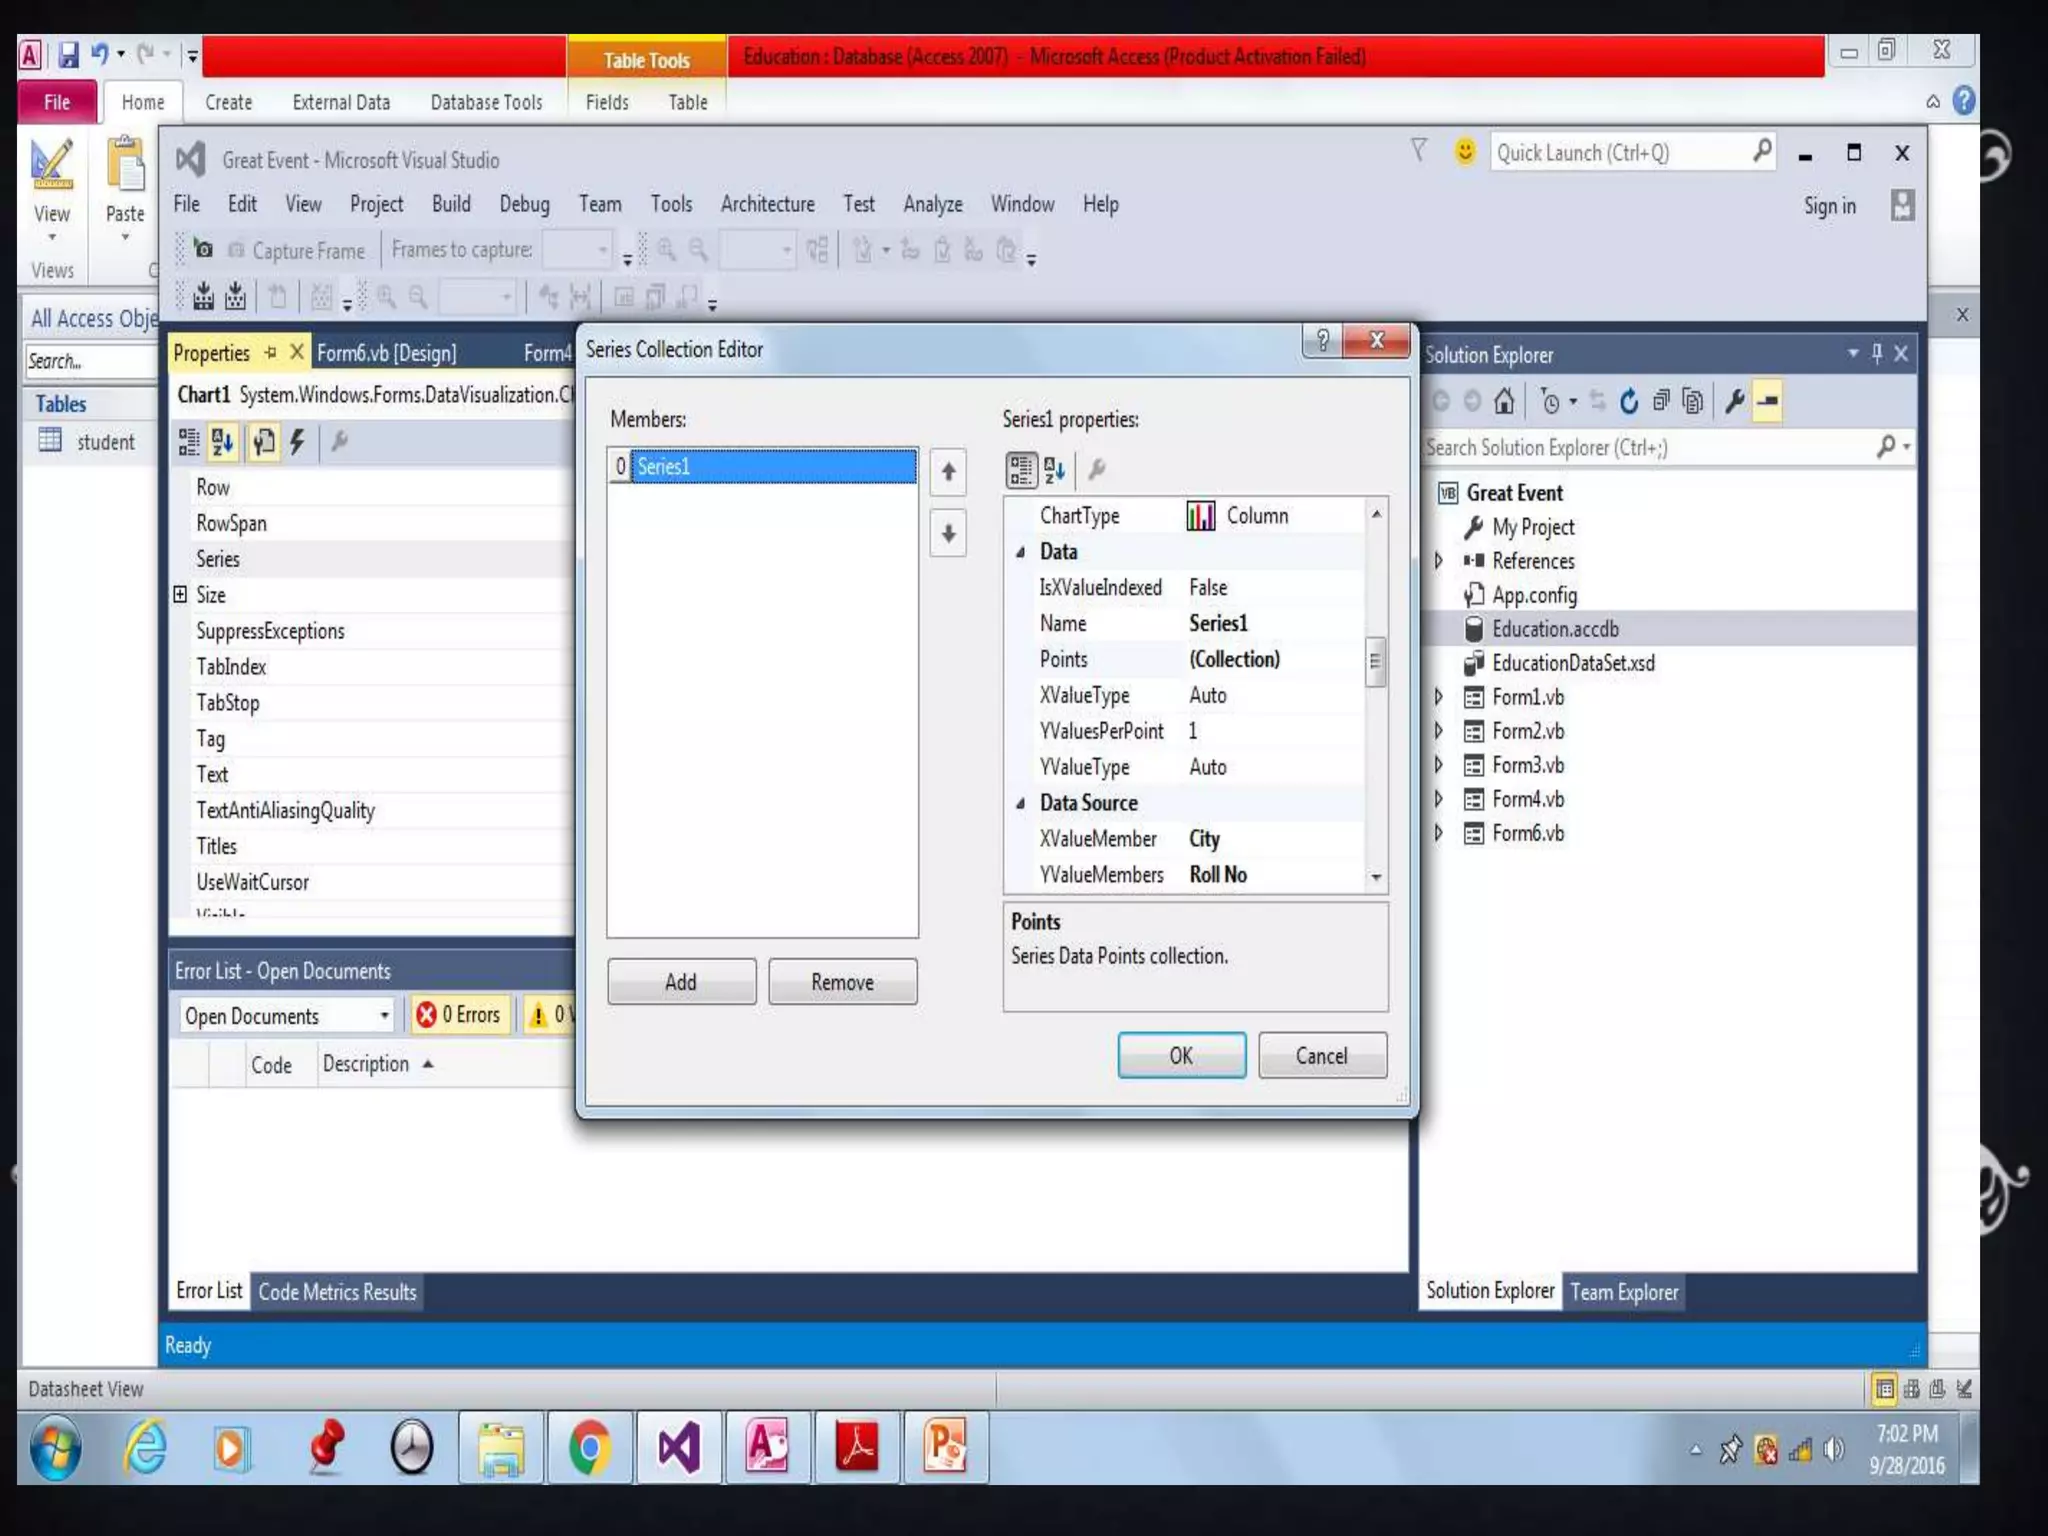Show Events lightning bolt in Properties panel
The height and width of the screenshot is (1536, 2048).
(297, 442)
